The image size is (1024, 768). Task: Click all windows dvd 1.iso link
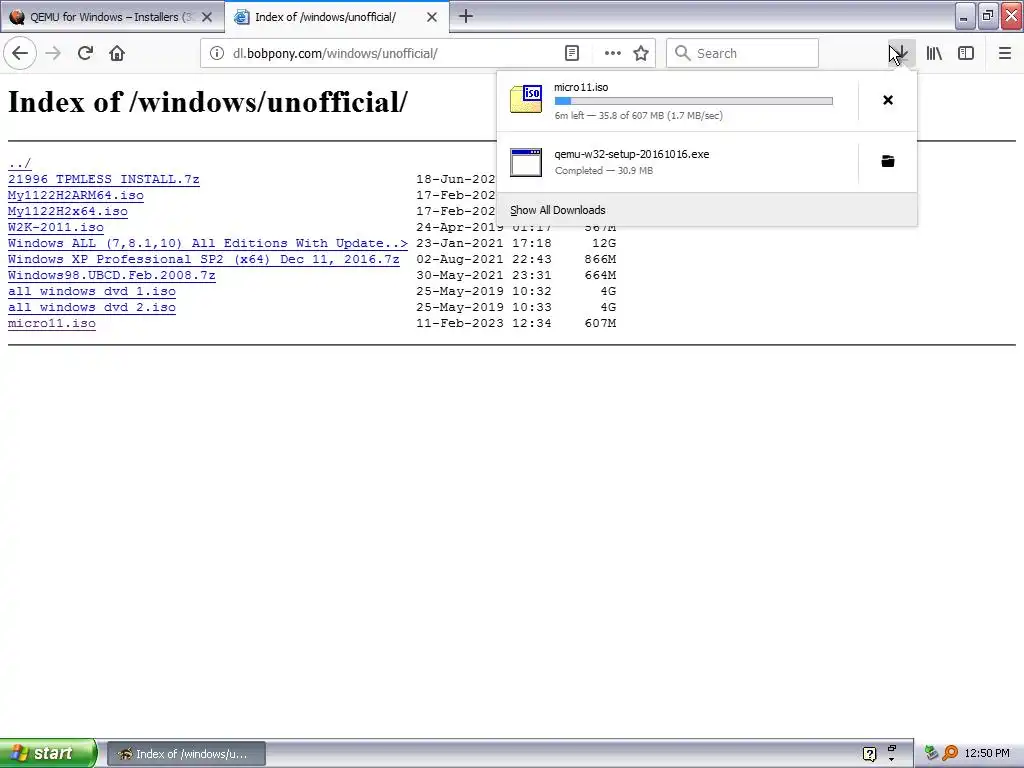91,291
